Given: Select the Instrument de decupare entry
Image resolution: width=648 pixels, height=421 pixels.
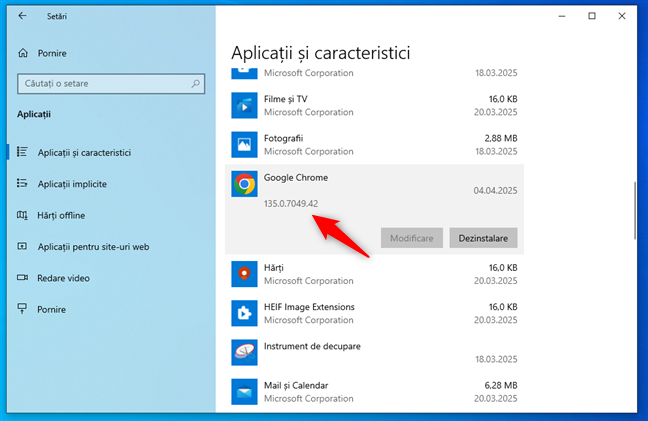Looking at the screenshot, I should tap(374, 352).
